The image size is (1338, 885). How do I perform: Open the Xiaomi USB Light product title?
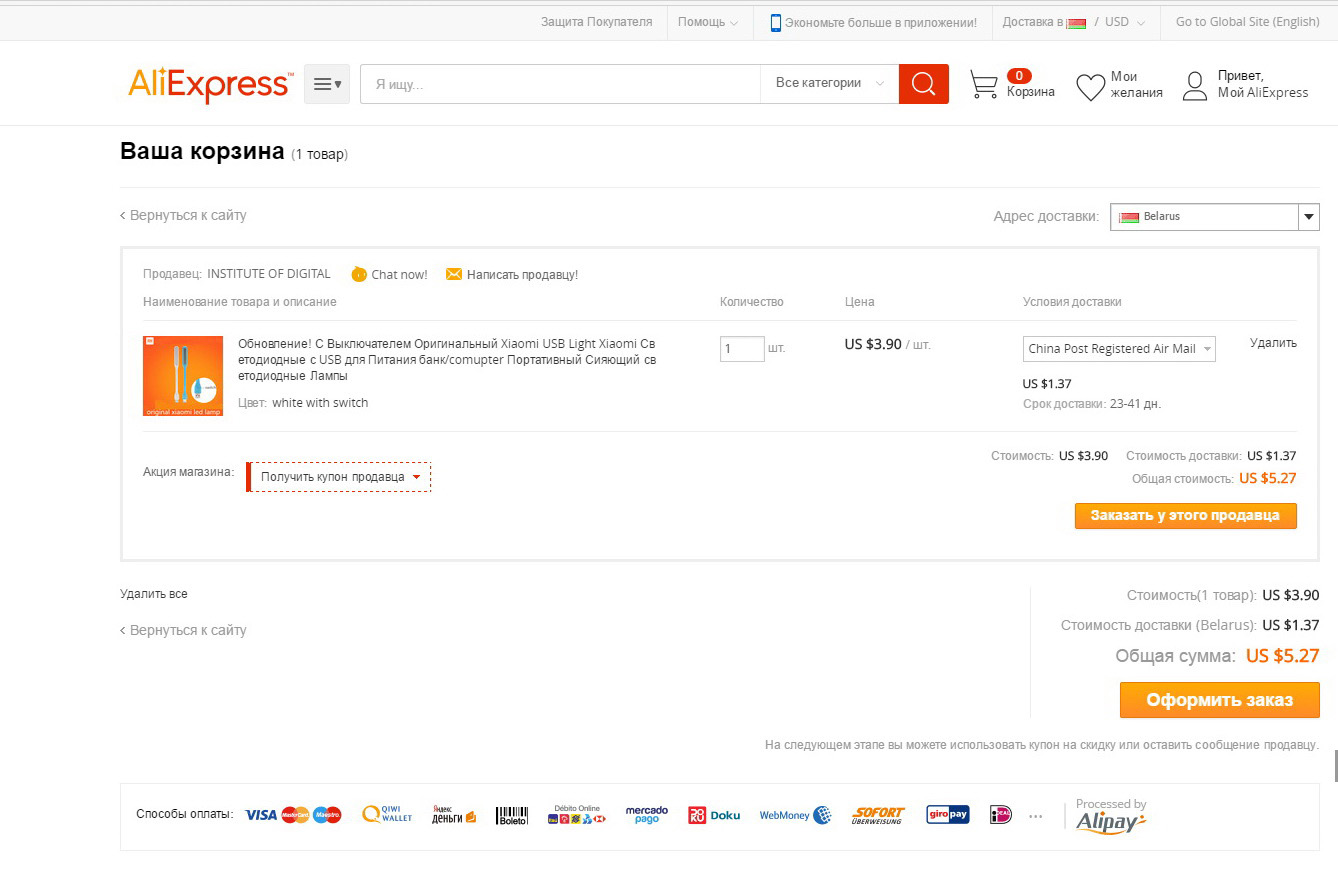tap(447, 359)
